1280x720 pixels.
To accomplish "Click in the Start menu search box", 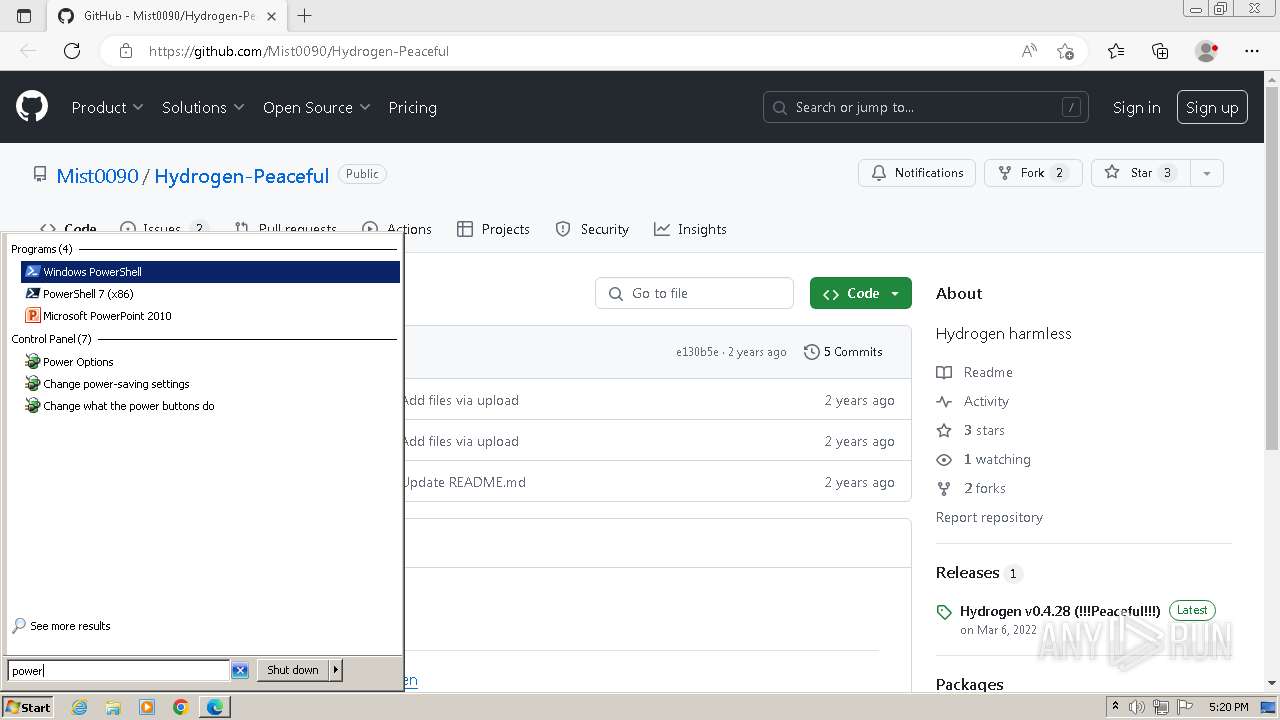I will coord(119,671).
